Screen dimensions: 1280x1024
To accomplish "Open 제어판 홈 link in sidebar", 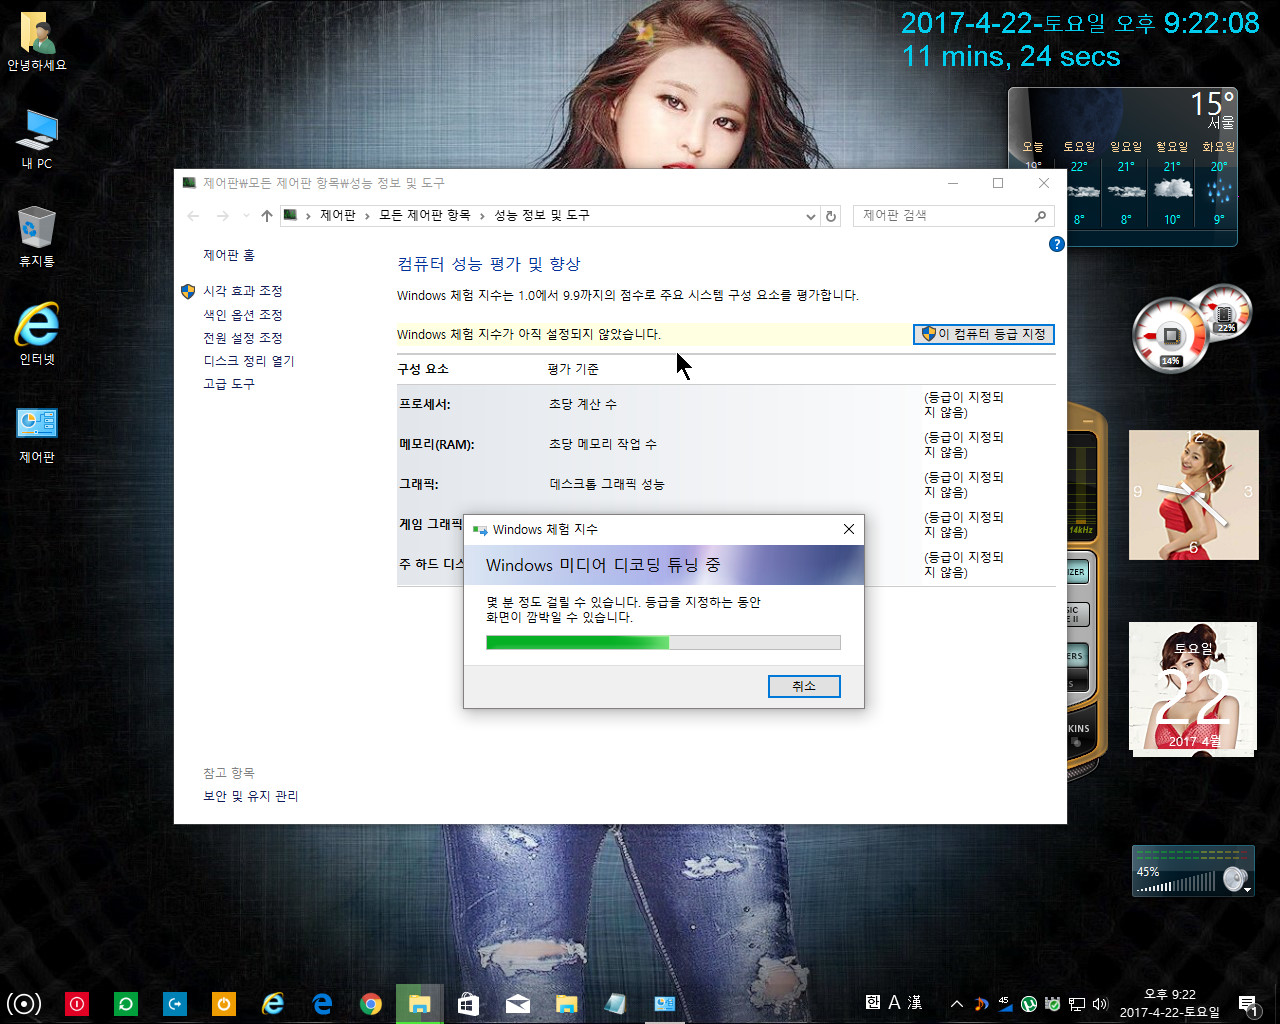I will click(x=229, y=255).
